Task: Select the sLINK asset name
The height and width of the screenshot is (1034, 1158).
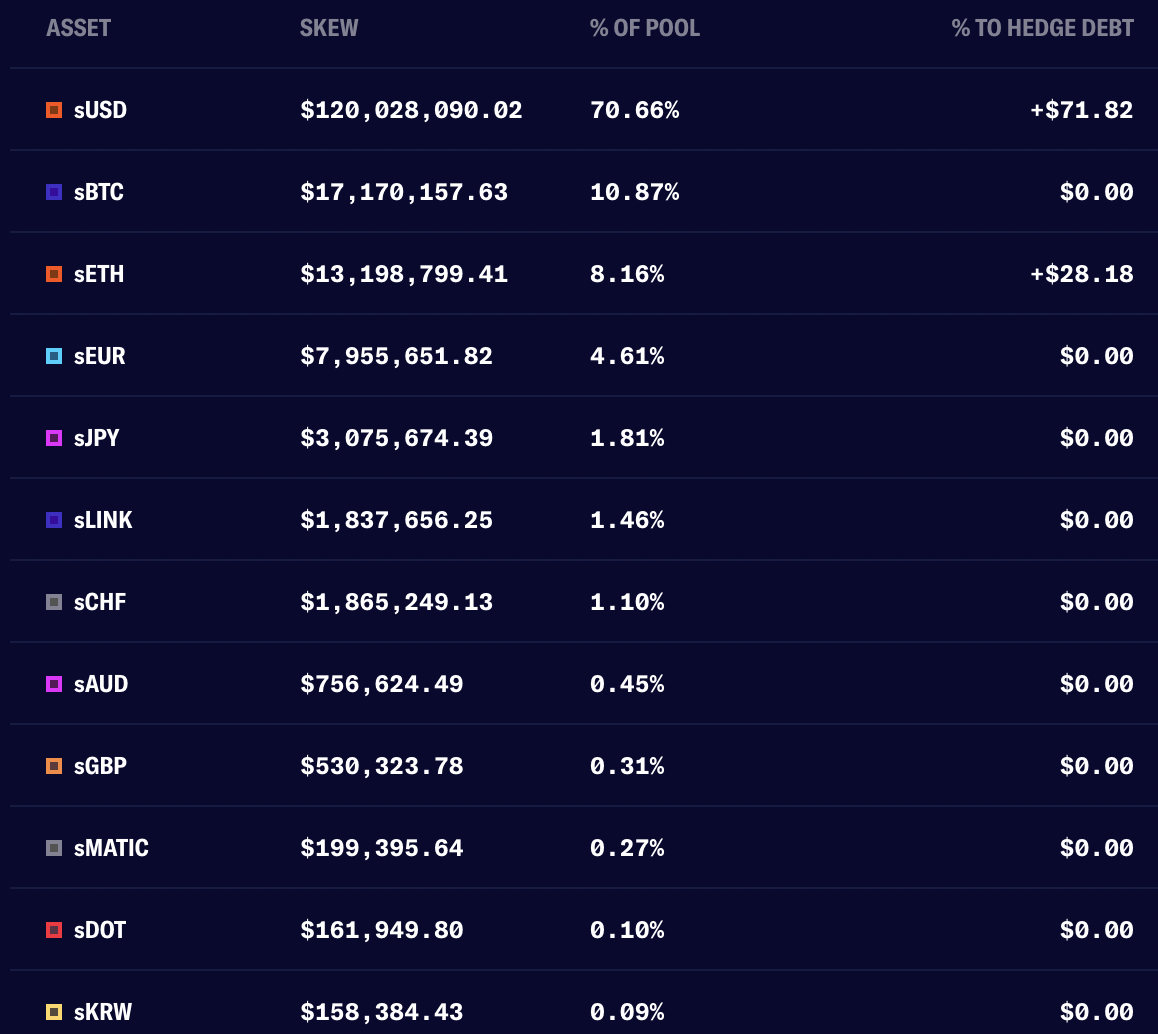Action: click(x=103, y=520)
